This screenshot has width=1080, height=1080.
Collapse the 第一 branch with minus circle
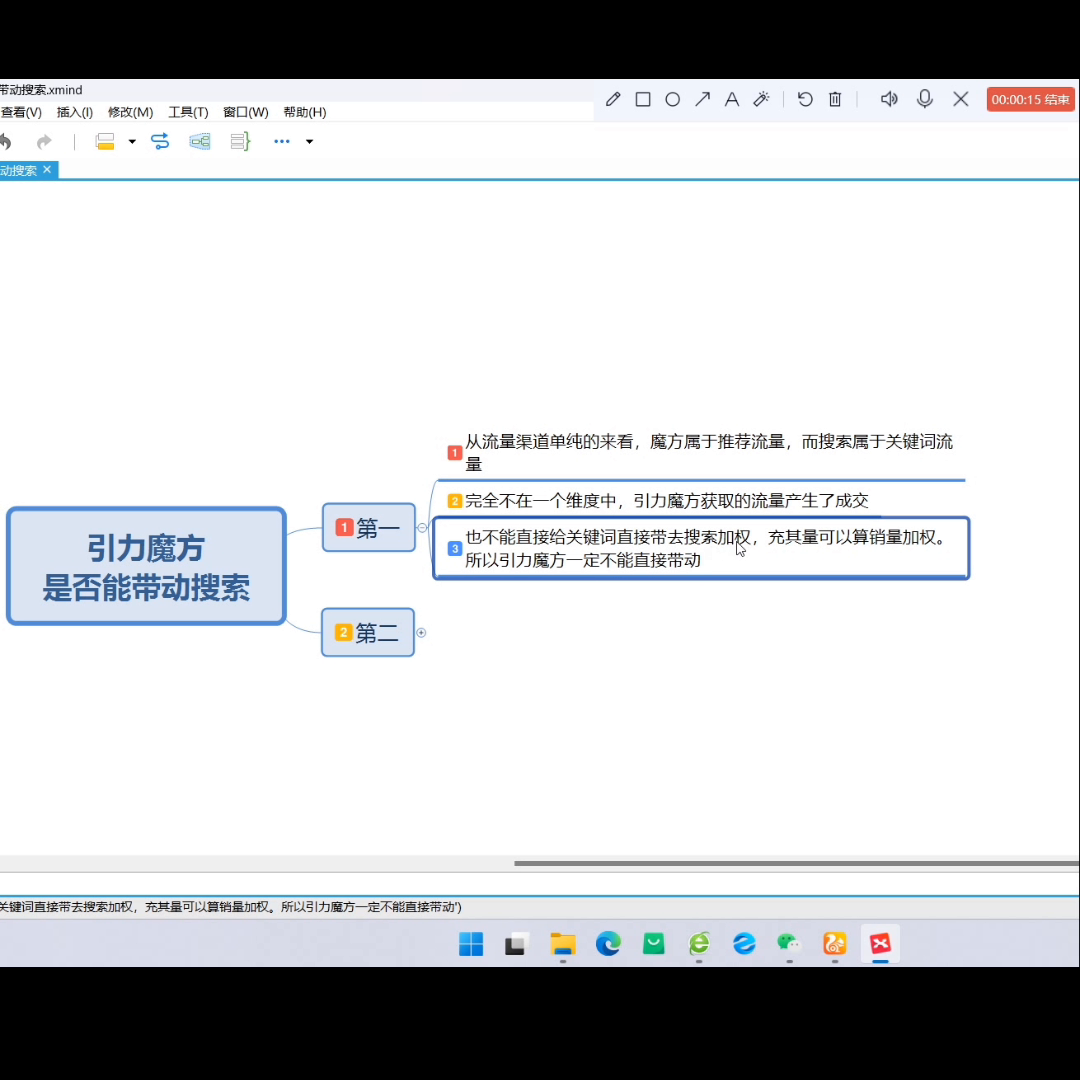(422, 528)
